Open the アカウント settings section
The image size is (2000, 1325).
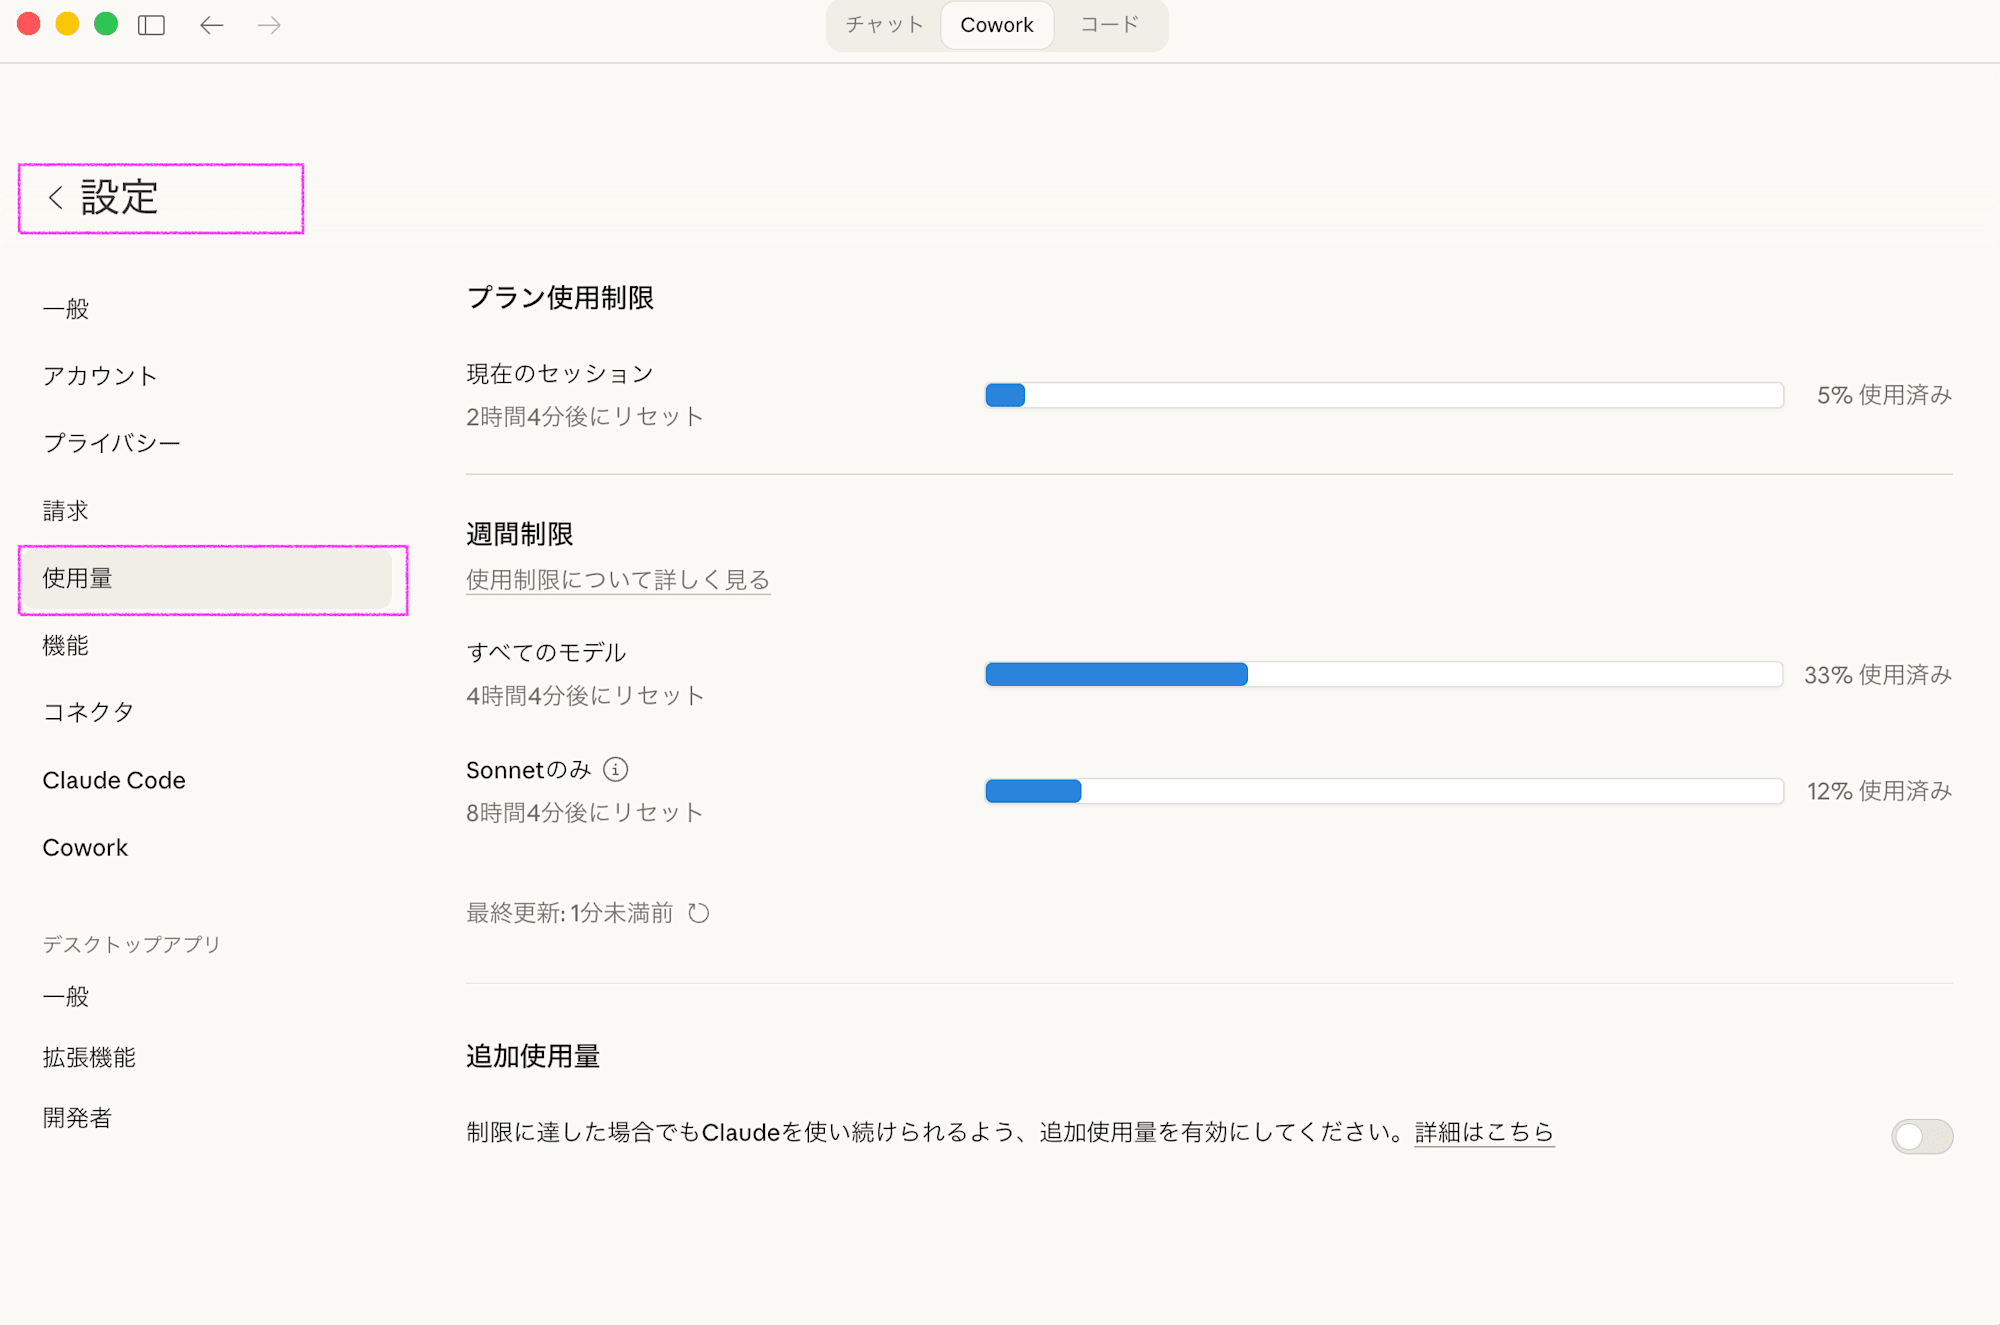click(x=99, y=376)
